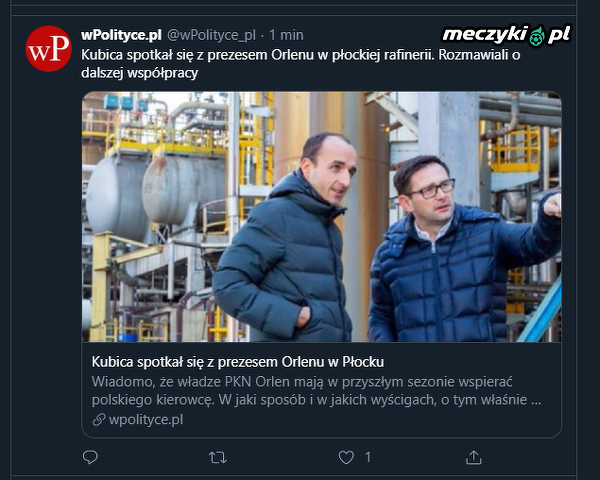Like the tweet with the heart icon
The image size is (600, 480).
click(x=346, y=457)
